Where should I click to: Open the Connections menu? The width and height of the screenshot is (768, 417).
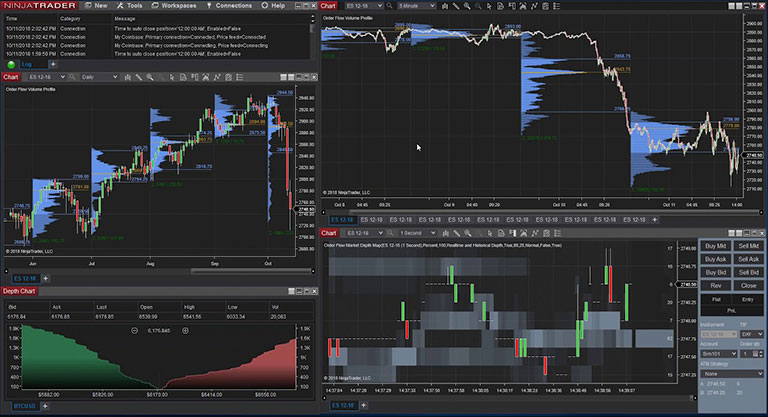tap(229, 5)
